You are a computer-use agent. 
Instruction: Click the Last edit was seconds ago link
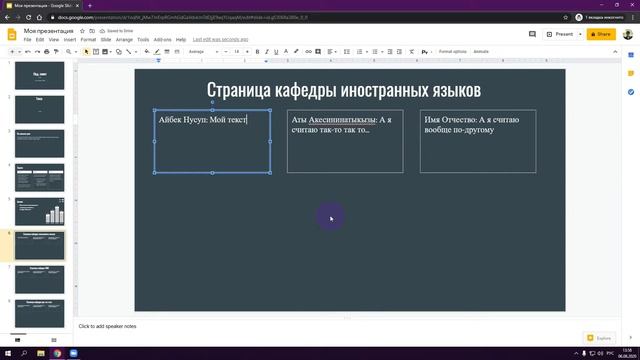(x=220, y=40)
